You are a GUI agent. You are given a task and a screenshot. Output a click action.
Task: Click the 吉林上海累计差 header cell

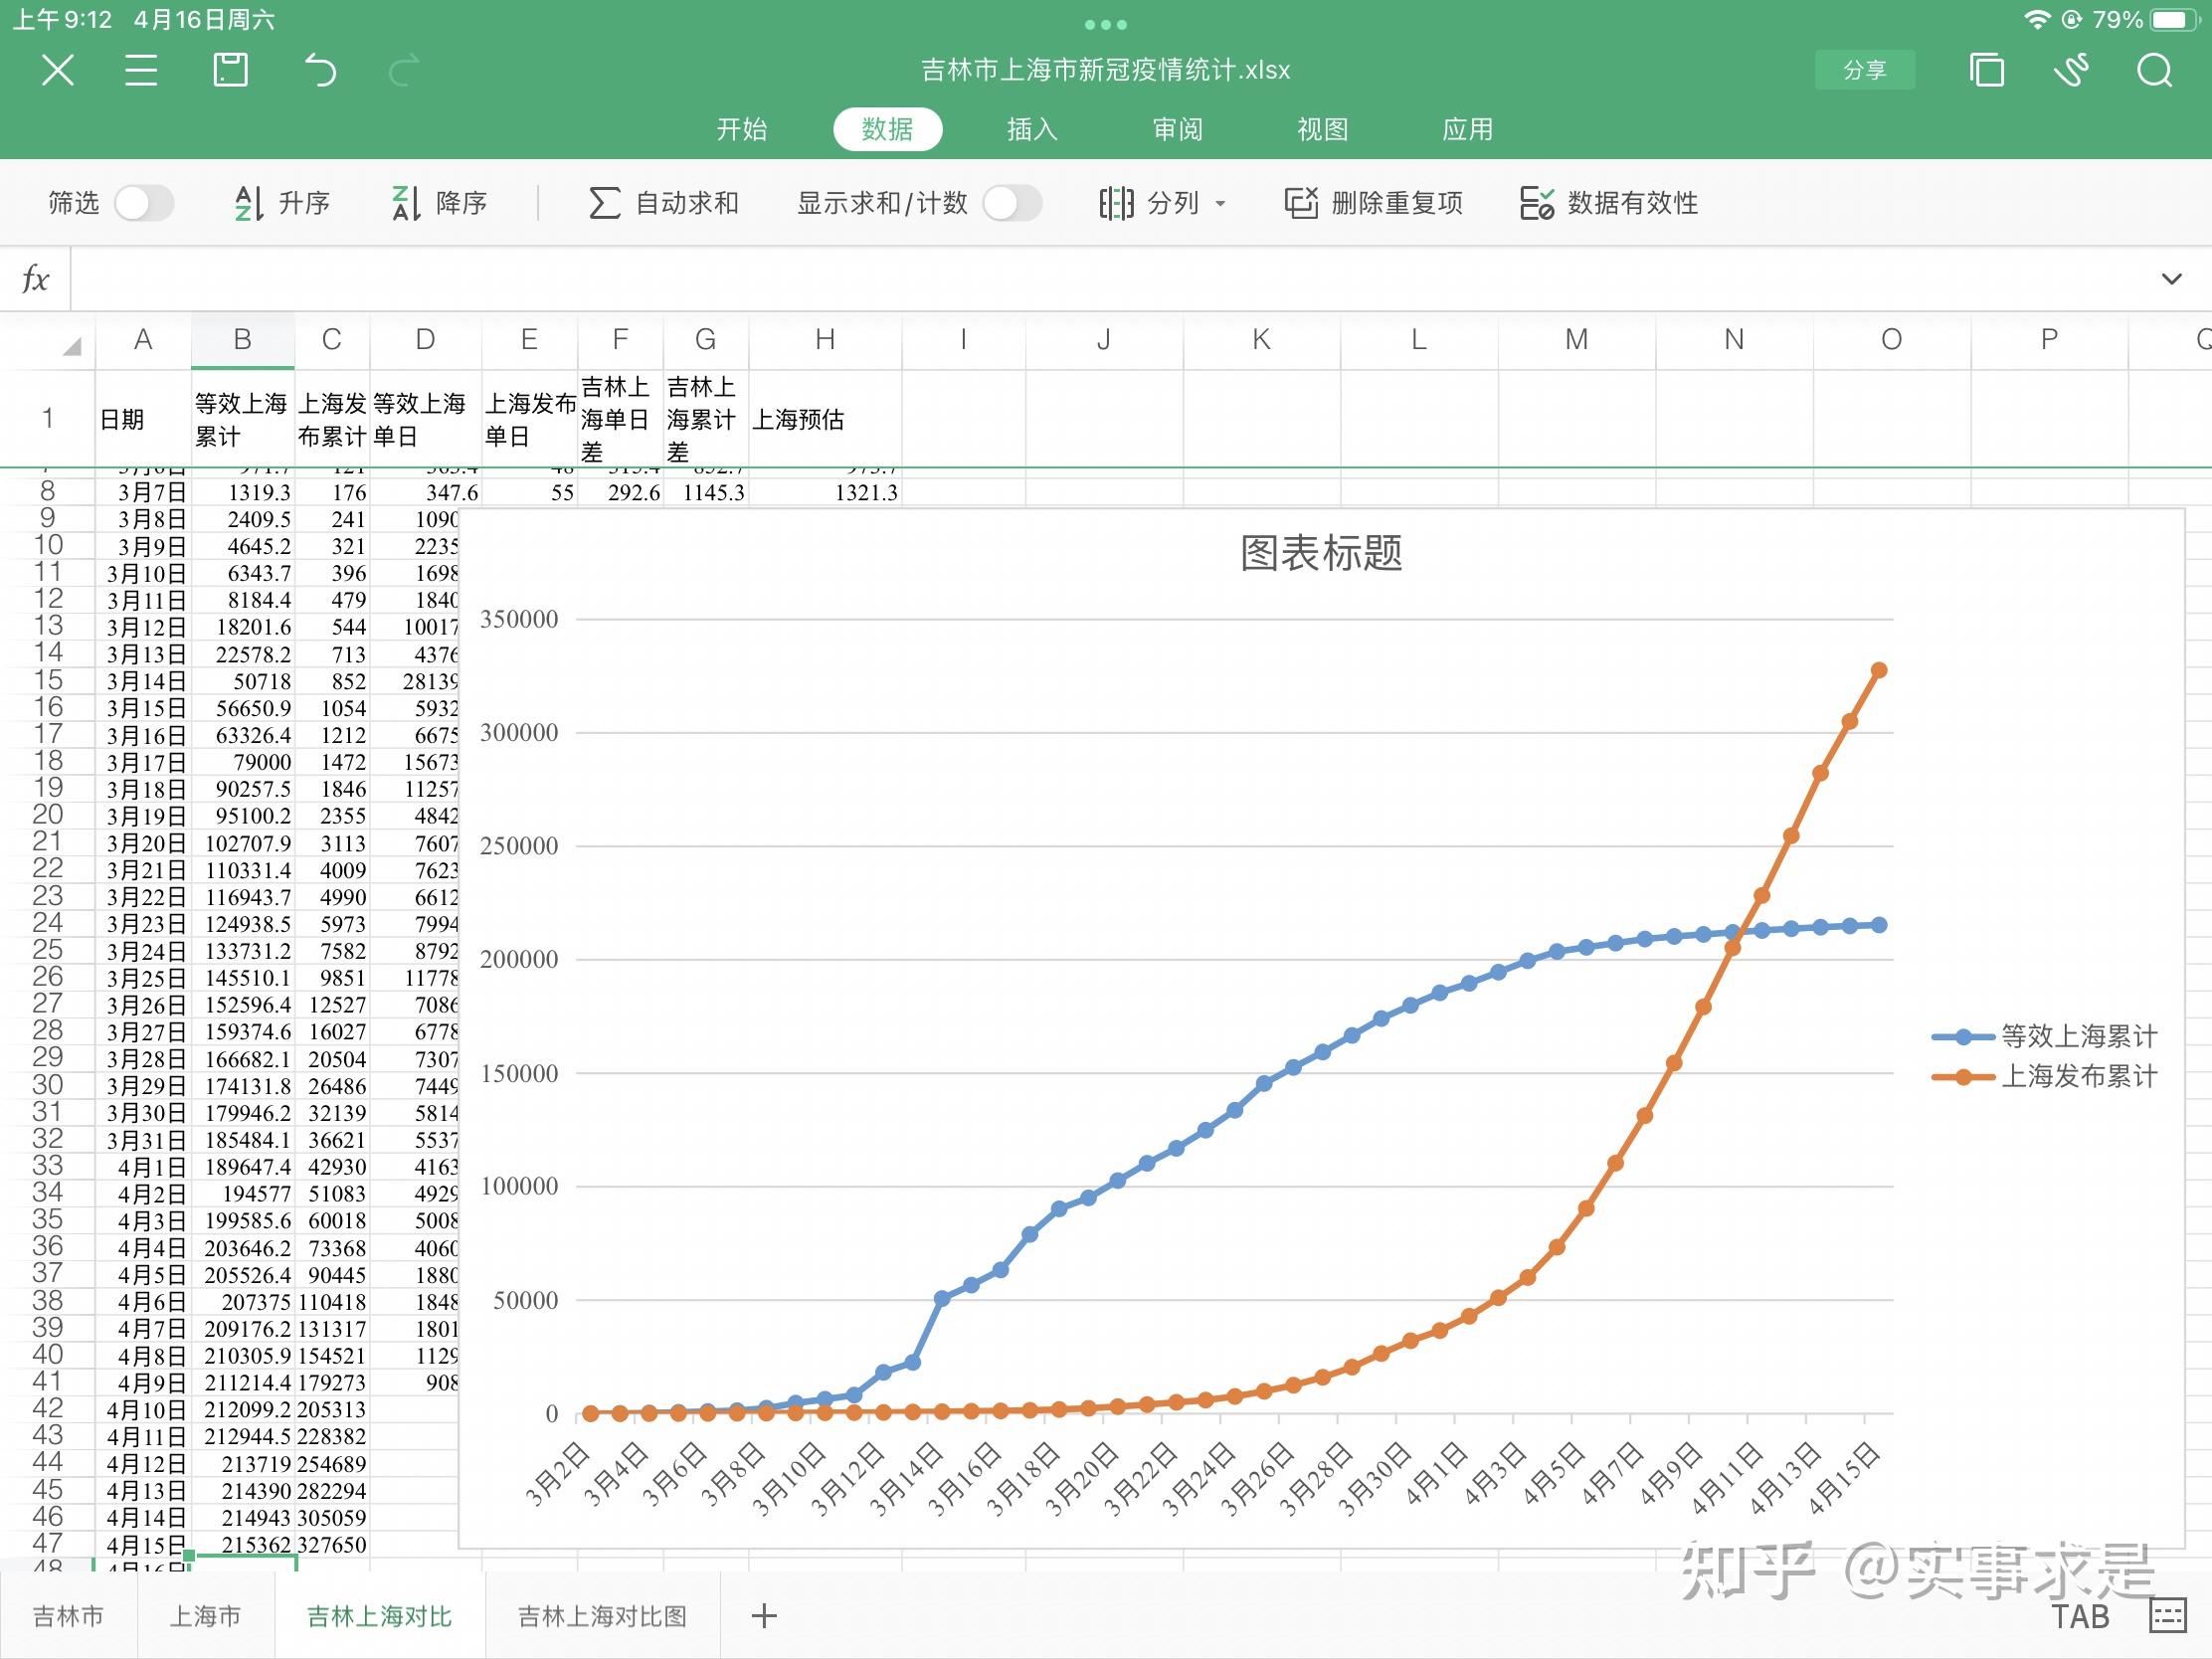coord(705,419)
